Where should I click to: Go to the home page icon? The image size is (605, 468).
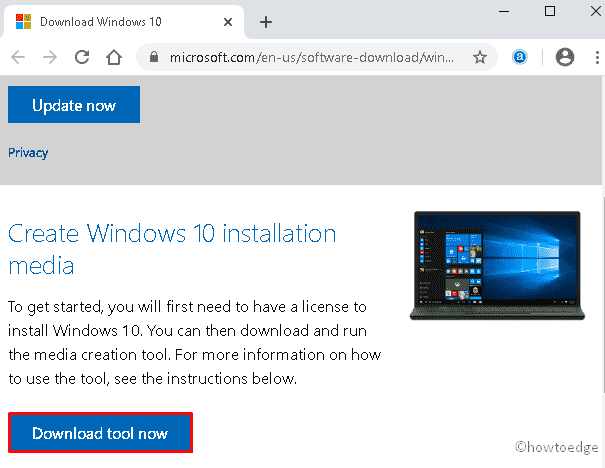[114, 57]
